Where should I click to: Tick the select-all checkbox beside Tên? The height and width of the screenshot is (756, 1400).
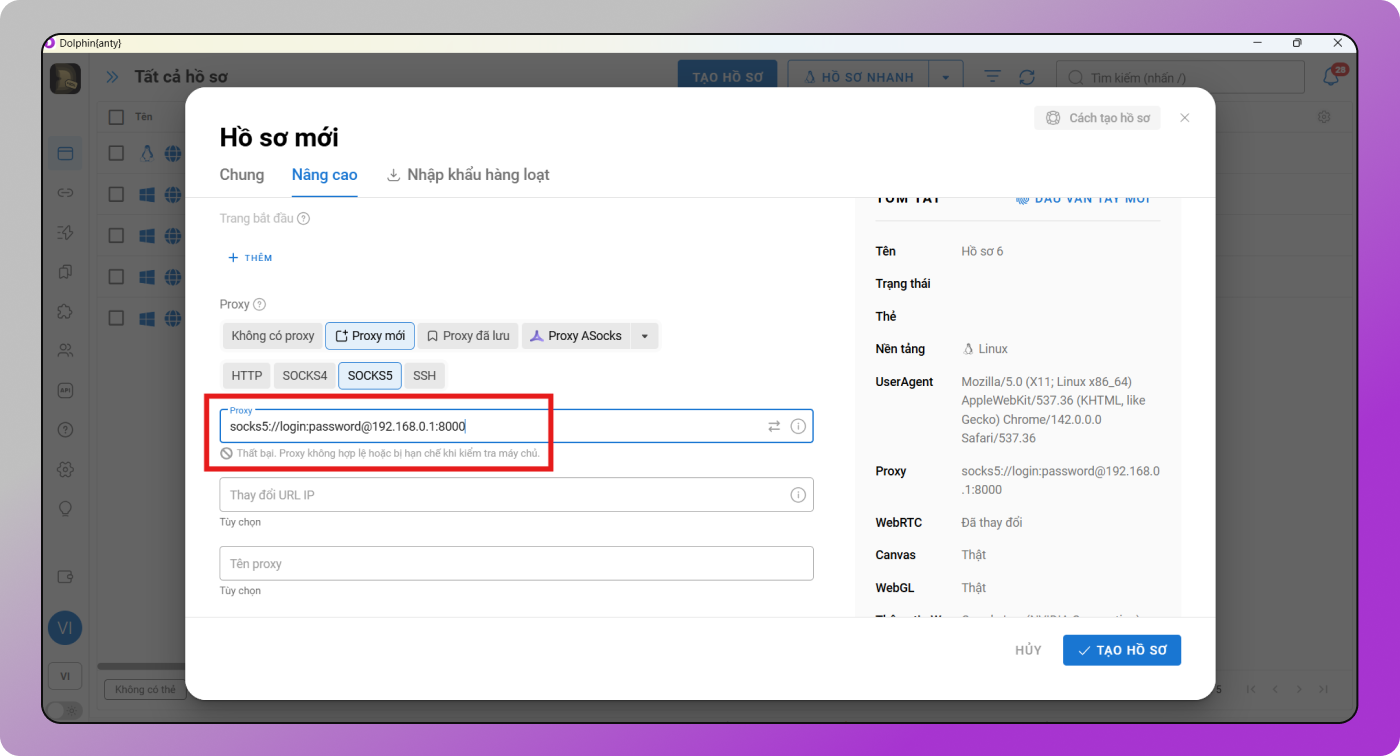click(x=117, y=117)
